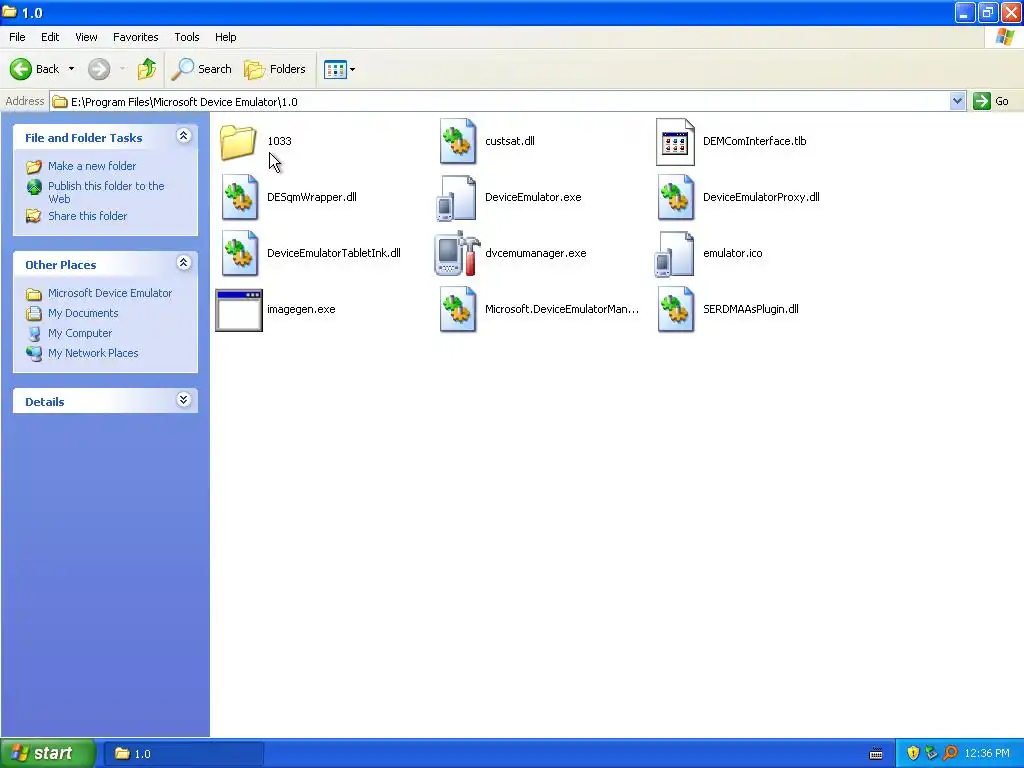1024x768 pixels.
Task: Select the DEMComInterface.tlb file icon
Action: [675, 142]
